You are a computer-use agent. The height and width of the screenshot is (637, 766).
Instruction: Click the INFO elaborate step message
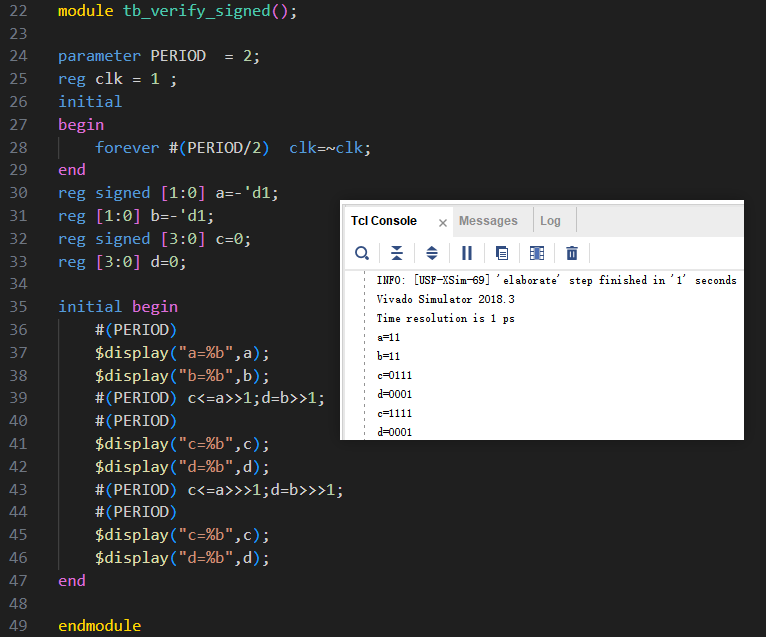tap(556, 281)
